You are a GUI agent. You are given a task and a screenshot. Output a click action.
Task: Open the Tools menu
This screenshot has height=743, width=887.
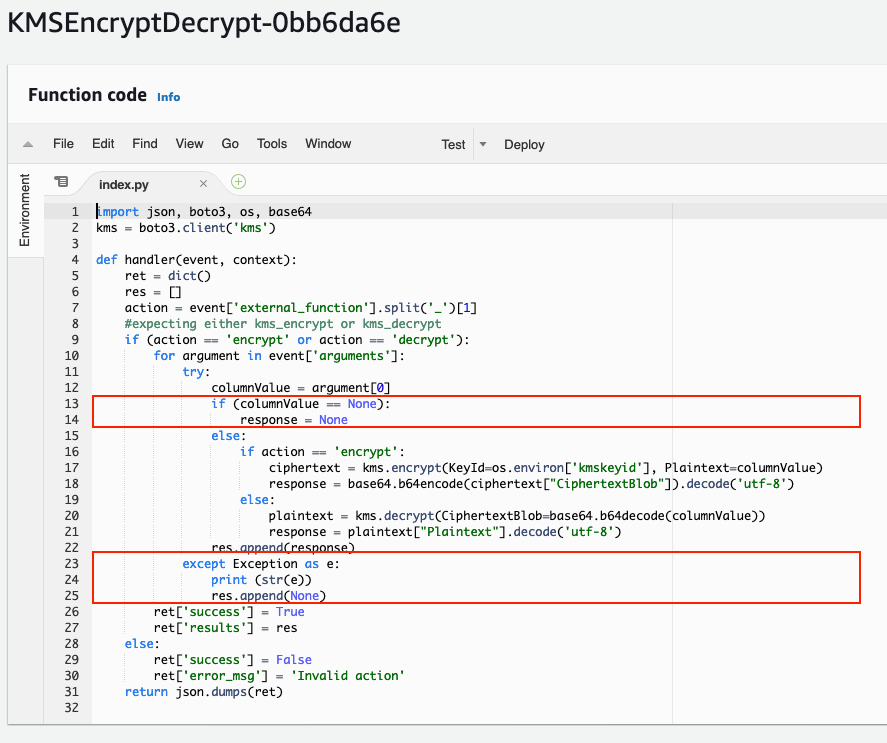tap(272, 144)
